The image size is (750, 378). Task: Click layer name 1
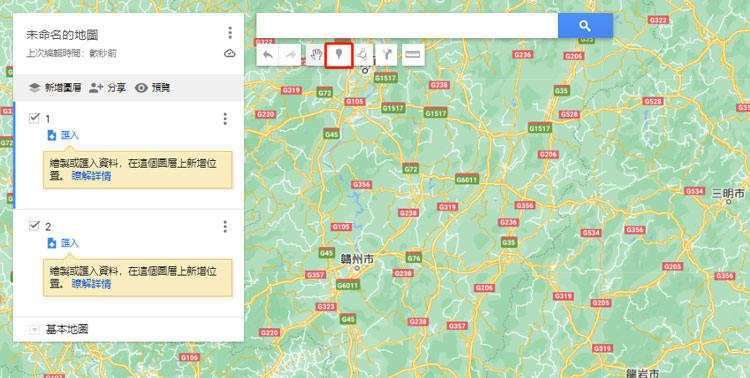(48, 118)
